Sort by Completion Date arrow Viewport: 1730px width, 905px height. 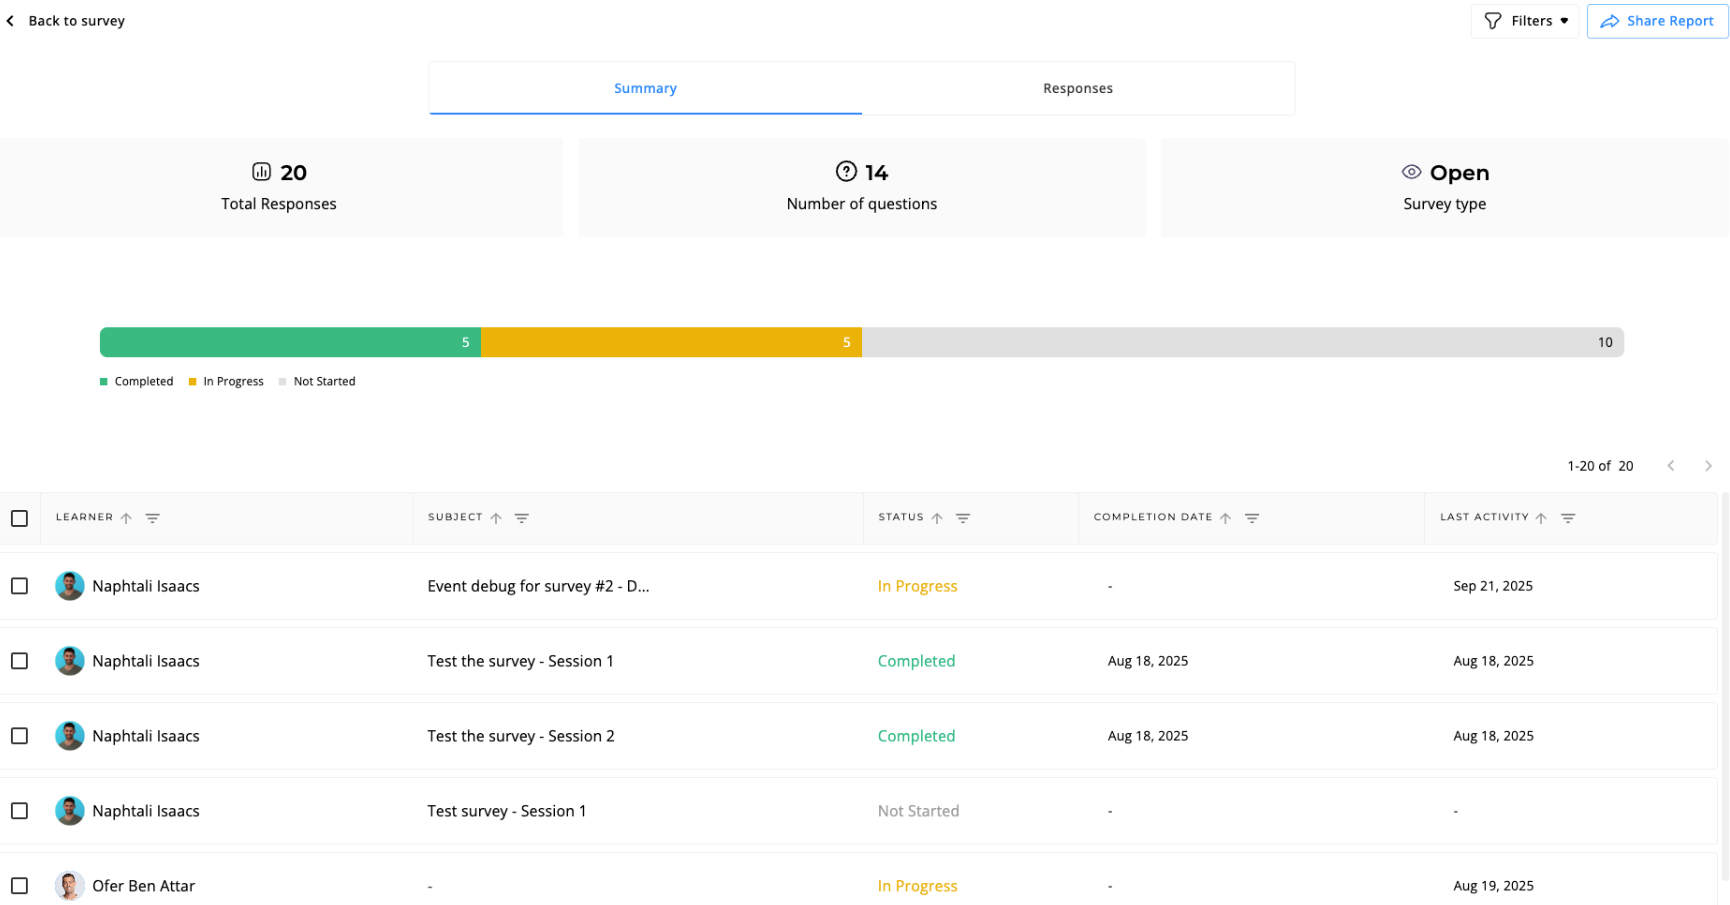click(x=1225, y=518)
